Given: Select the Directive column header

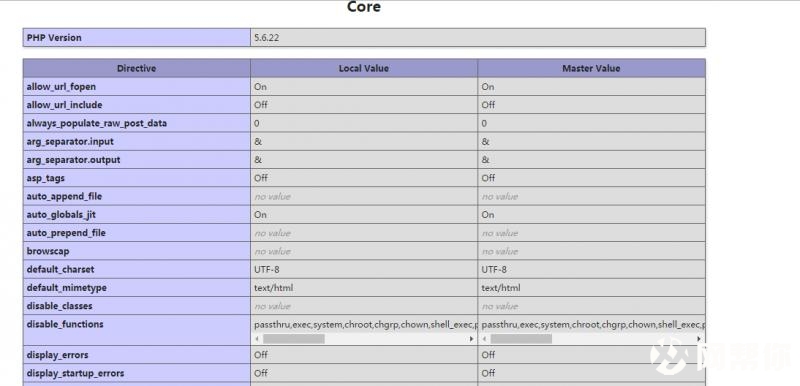Looking at the screenshot, I should [137, 68].
